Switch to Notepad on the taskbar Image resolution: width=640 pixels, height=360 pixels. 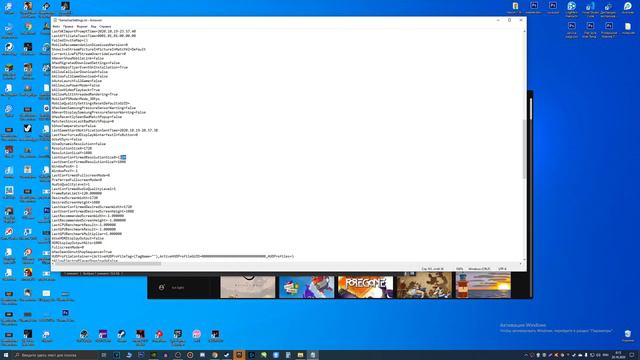point(313,355)
